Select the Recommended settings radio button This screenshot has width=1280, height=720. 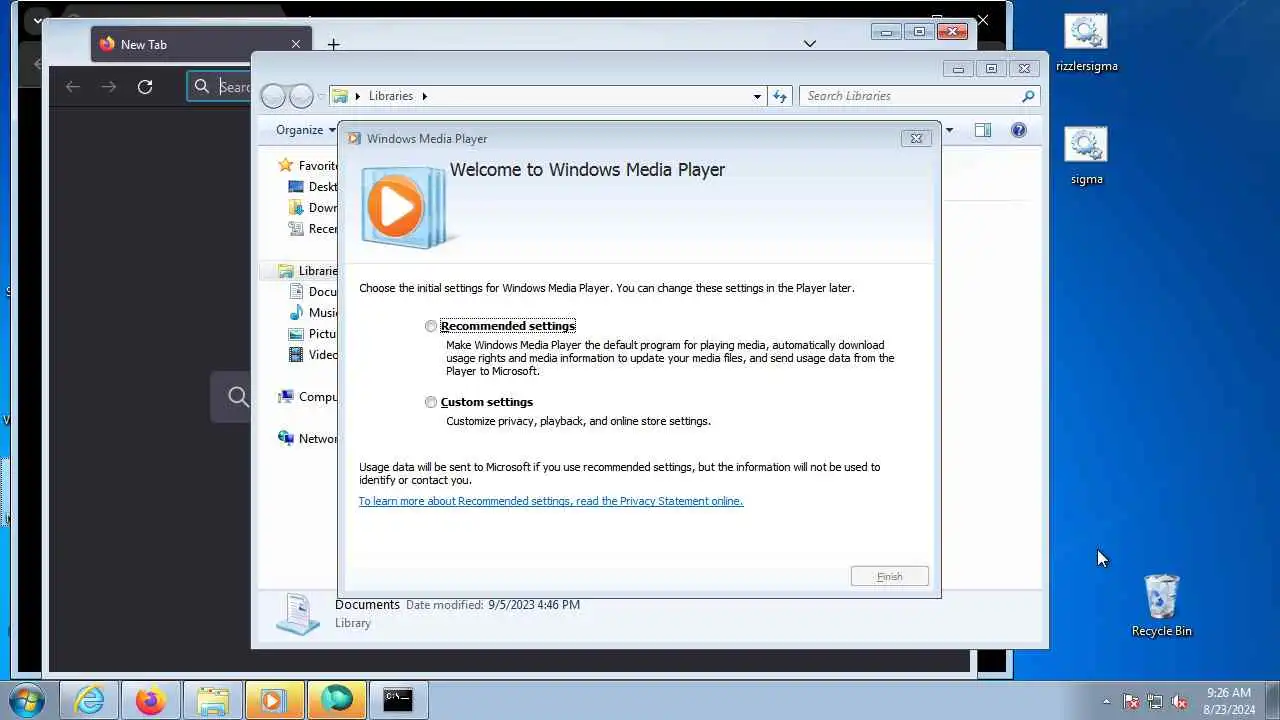431,326
